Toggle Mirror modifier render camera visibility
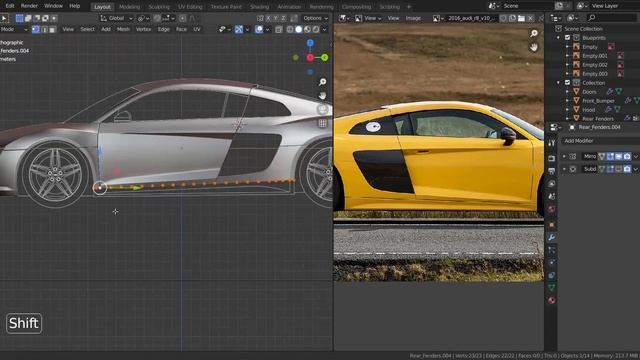 pos(627,156)
